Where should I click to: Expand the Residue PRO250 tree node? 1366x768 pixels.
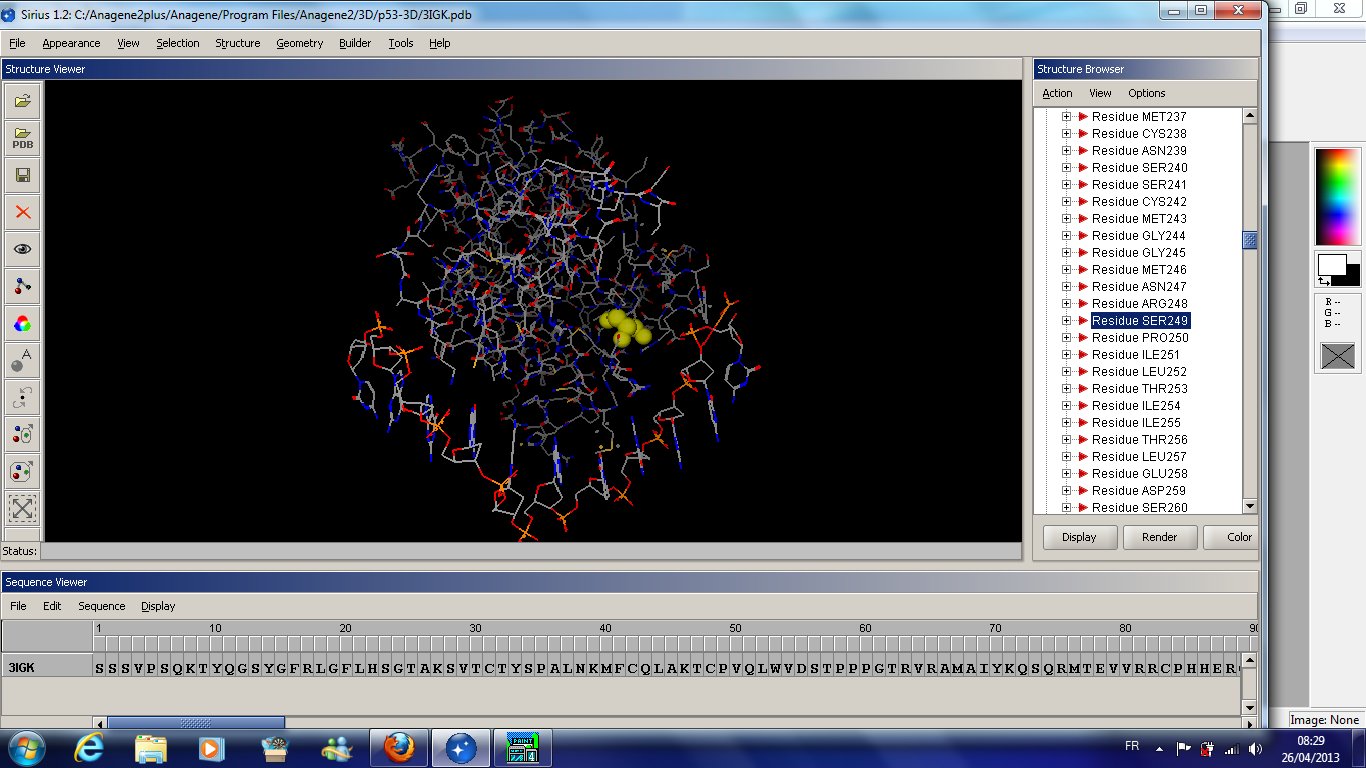[x=1066, y=338]
